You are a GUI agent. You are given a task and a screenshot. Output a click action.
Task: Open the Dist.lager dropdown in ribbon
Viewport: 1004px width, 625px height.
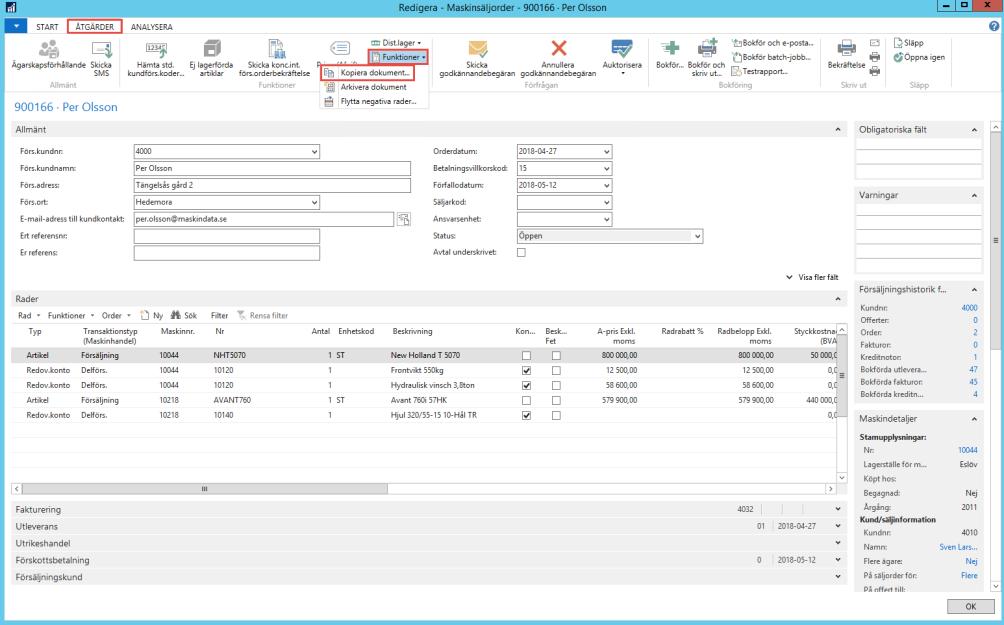coord(396,43)
